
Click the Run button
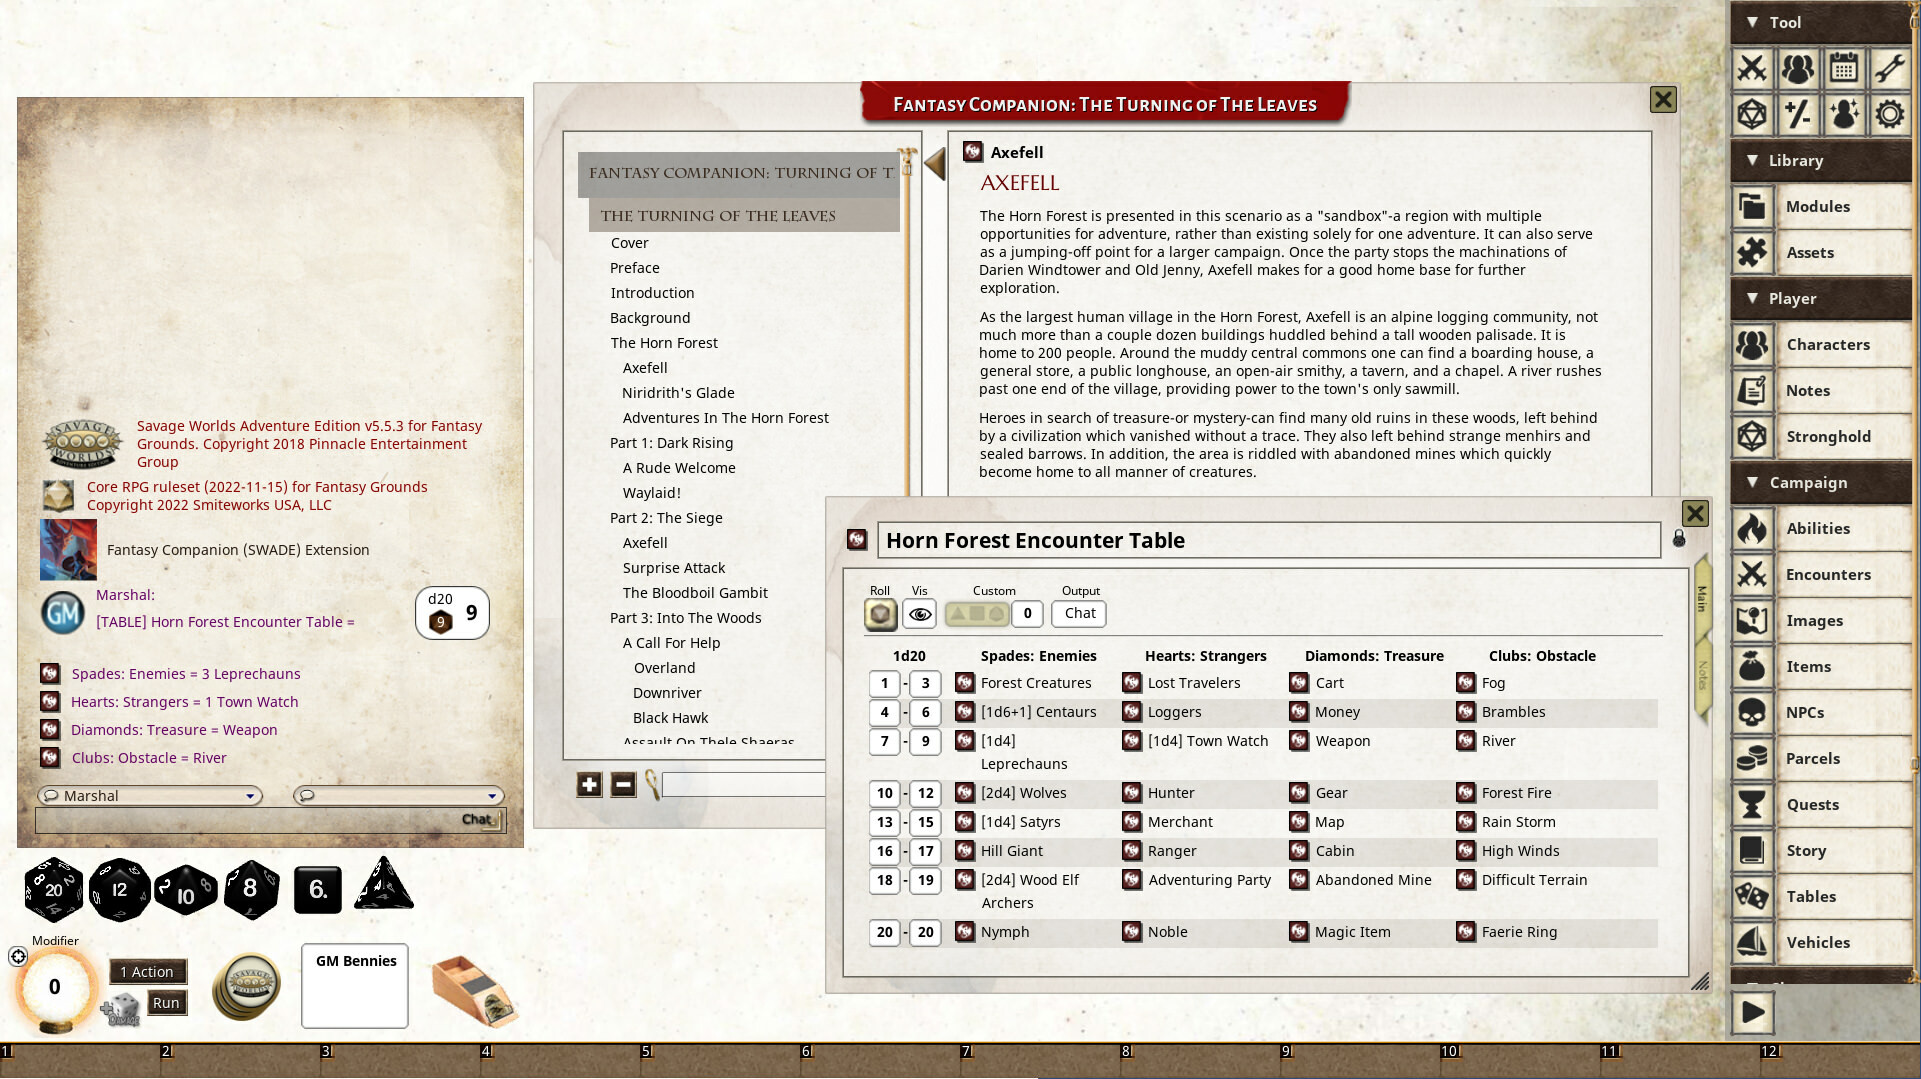(165, 1002)
